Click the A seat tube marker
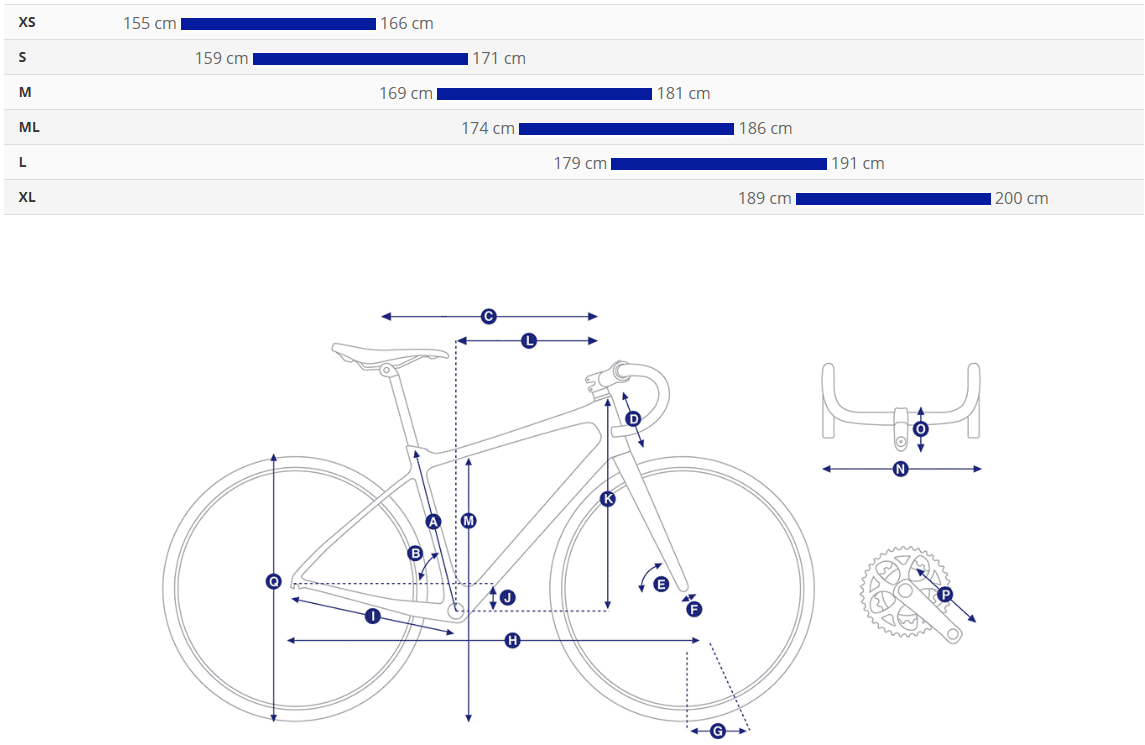 [433, 521]
